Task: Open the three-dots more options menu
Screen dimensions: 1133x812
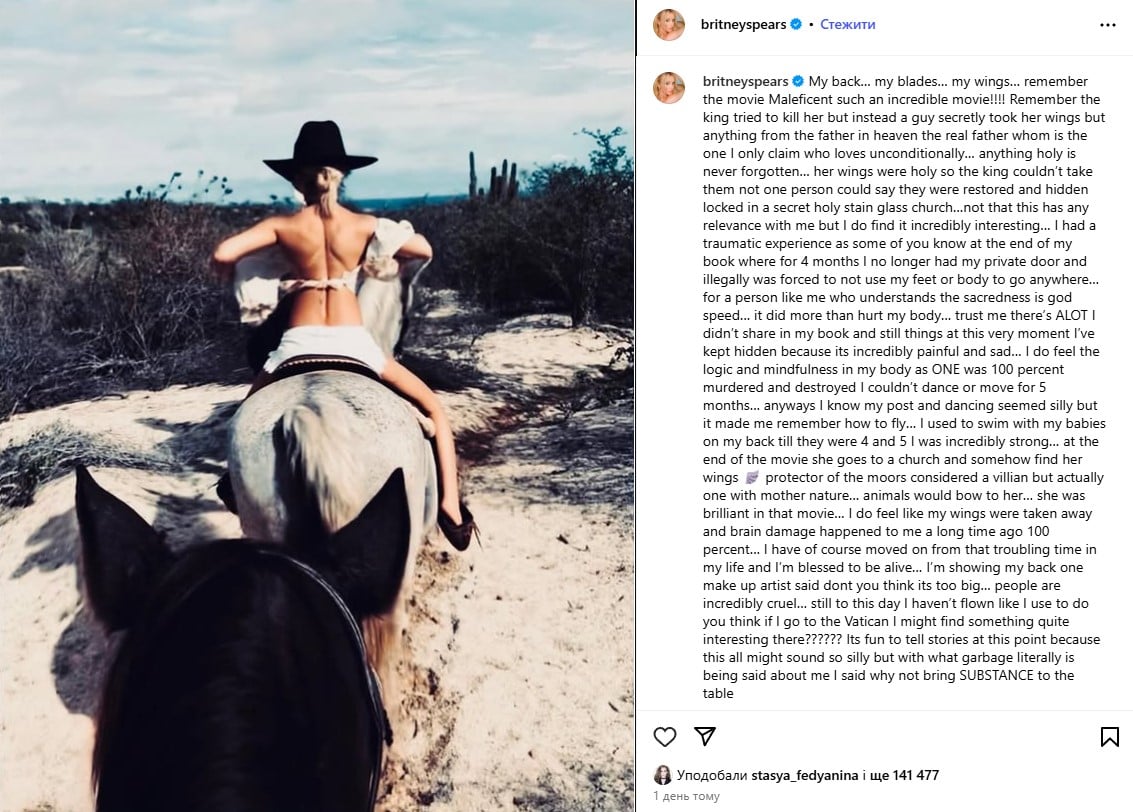Action: (1108, 25)
